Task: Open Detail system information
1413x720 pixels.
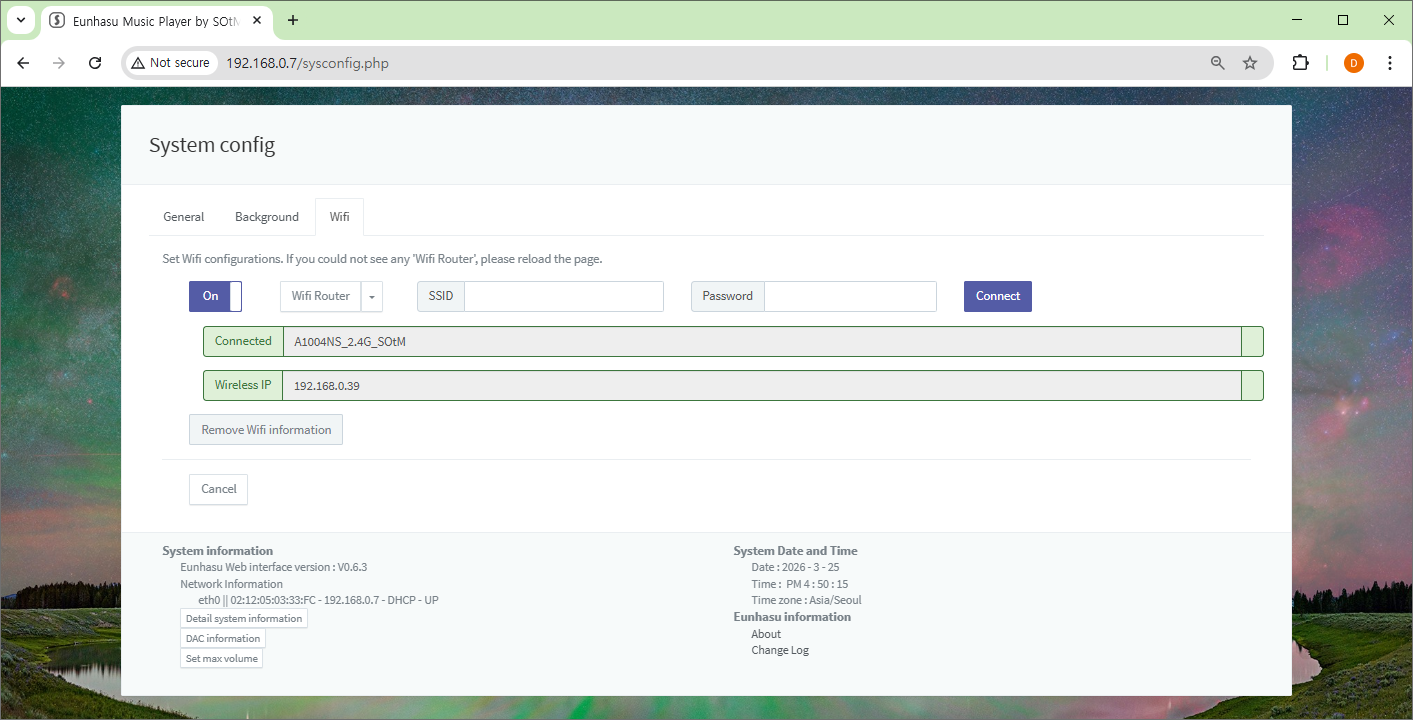Action: coord(244,619)
